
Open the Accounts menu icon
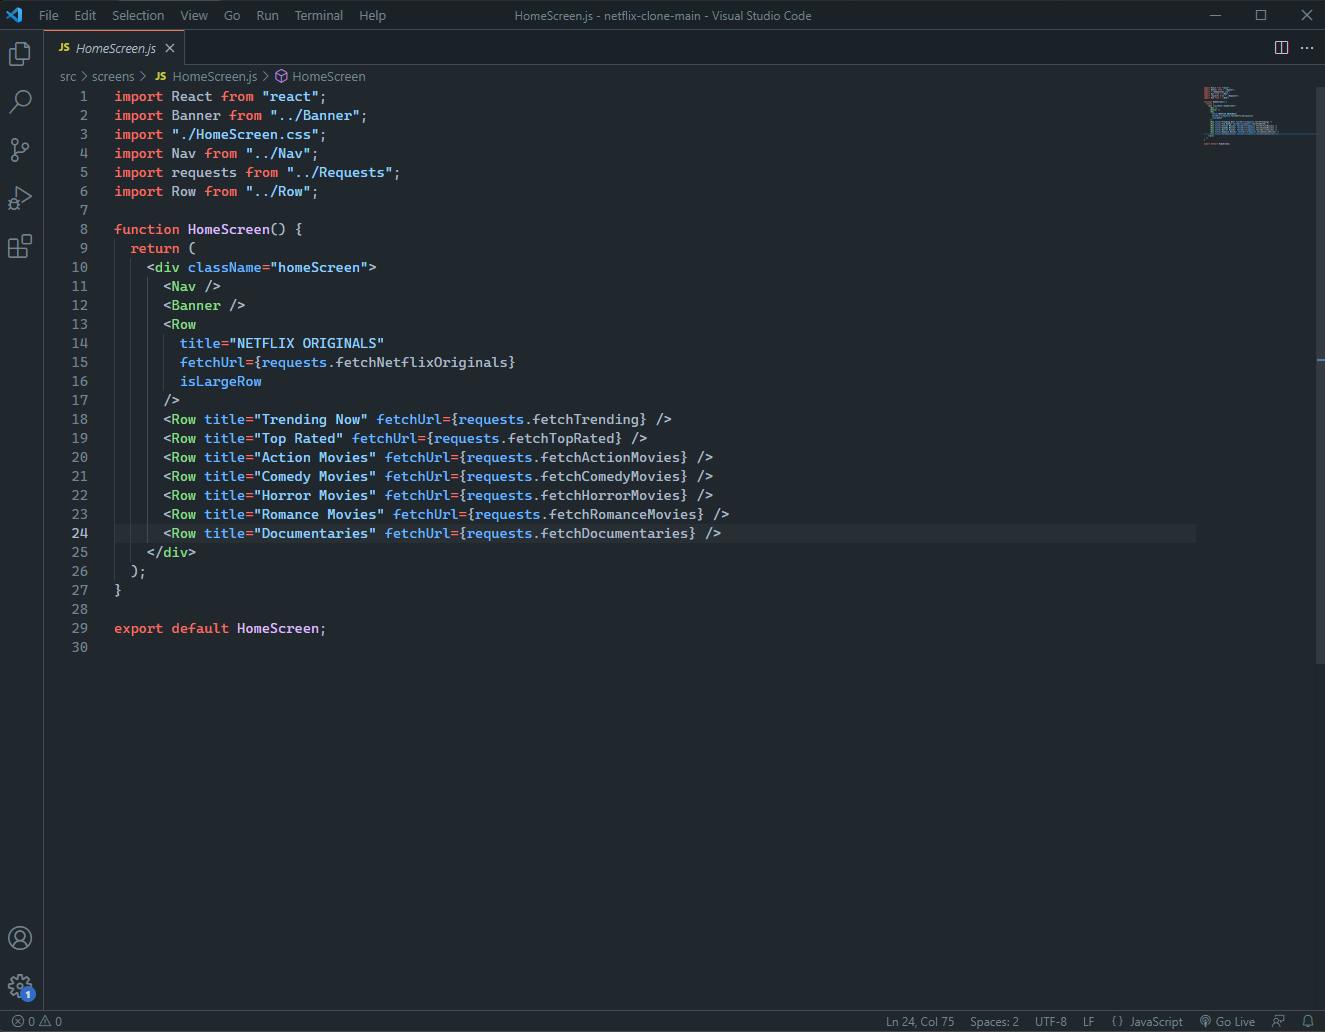point(20,938)
